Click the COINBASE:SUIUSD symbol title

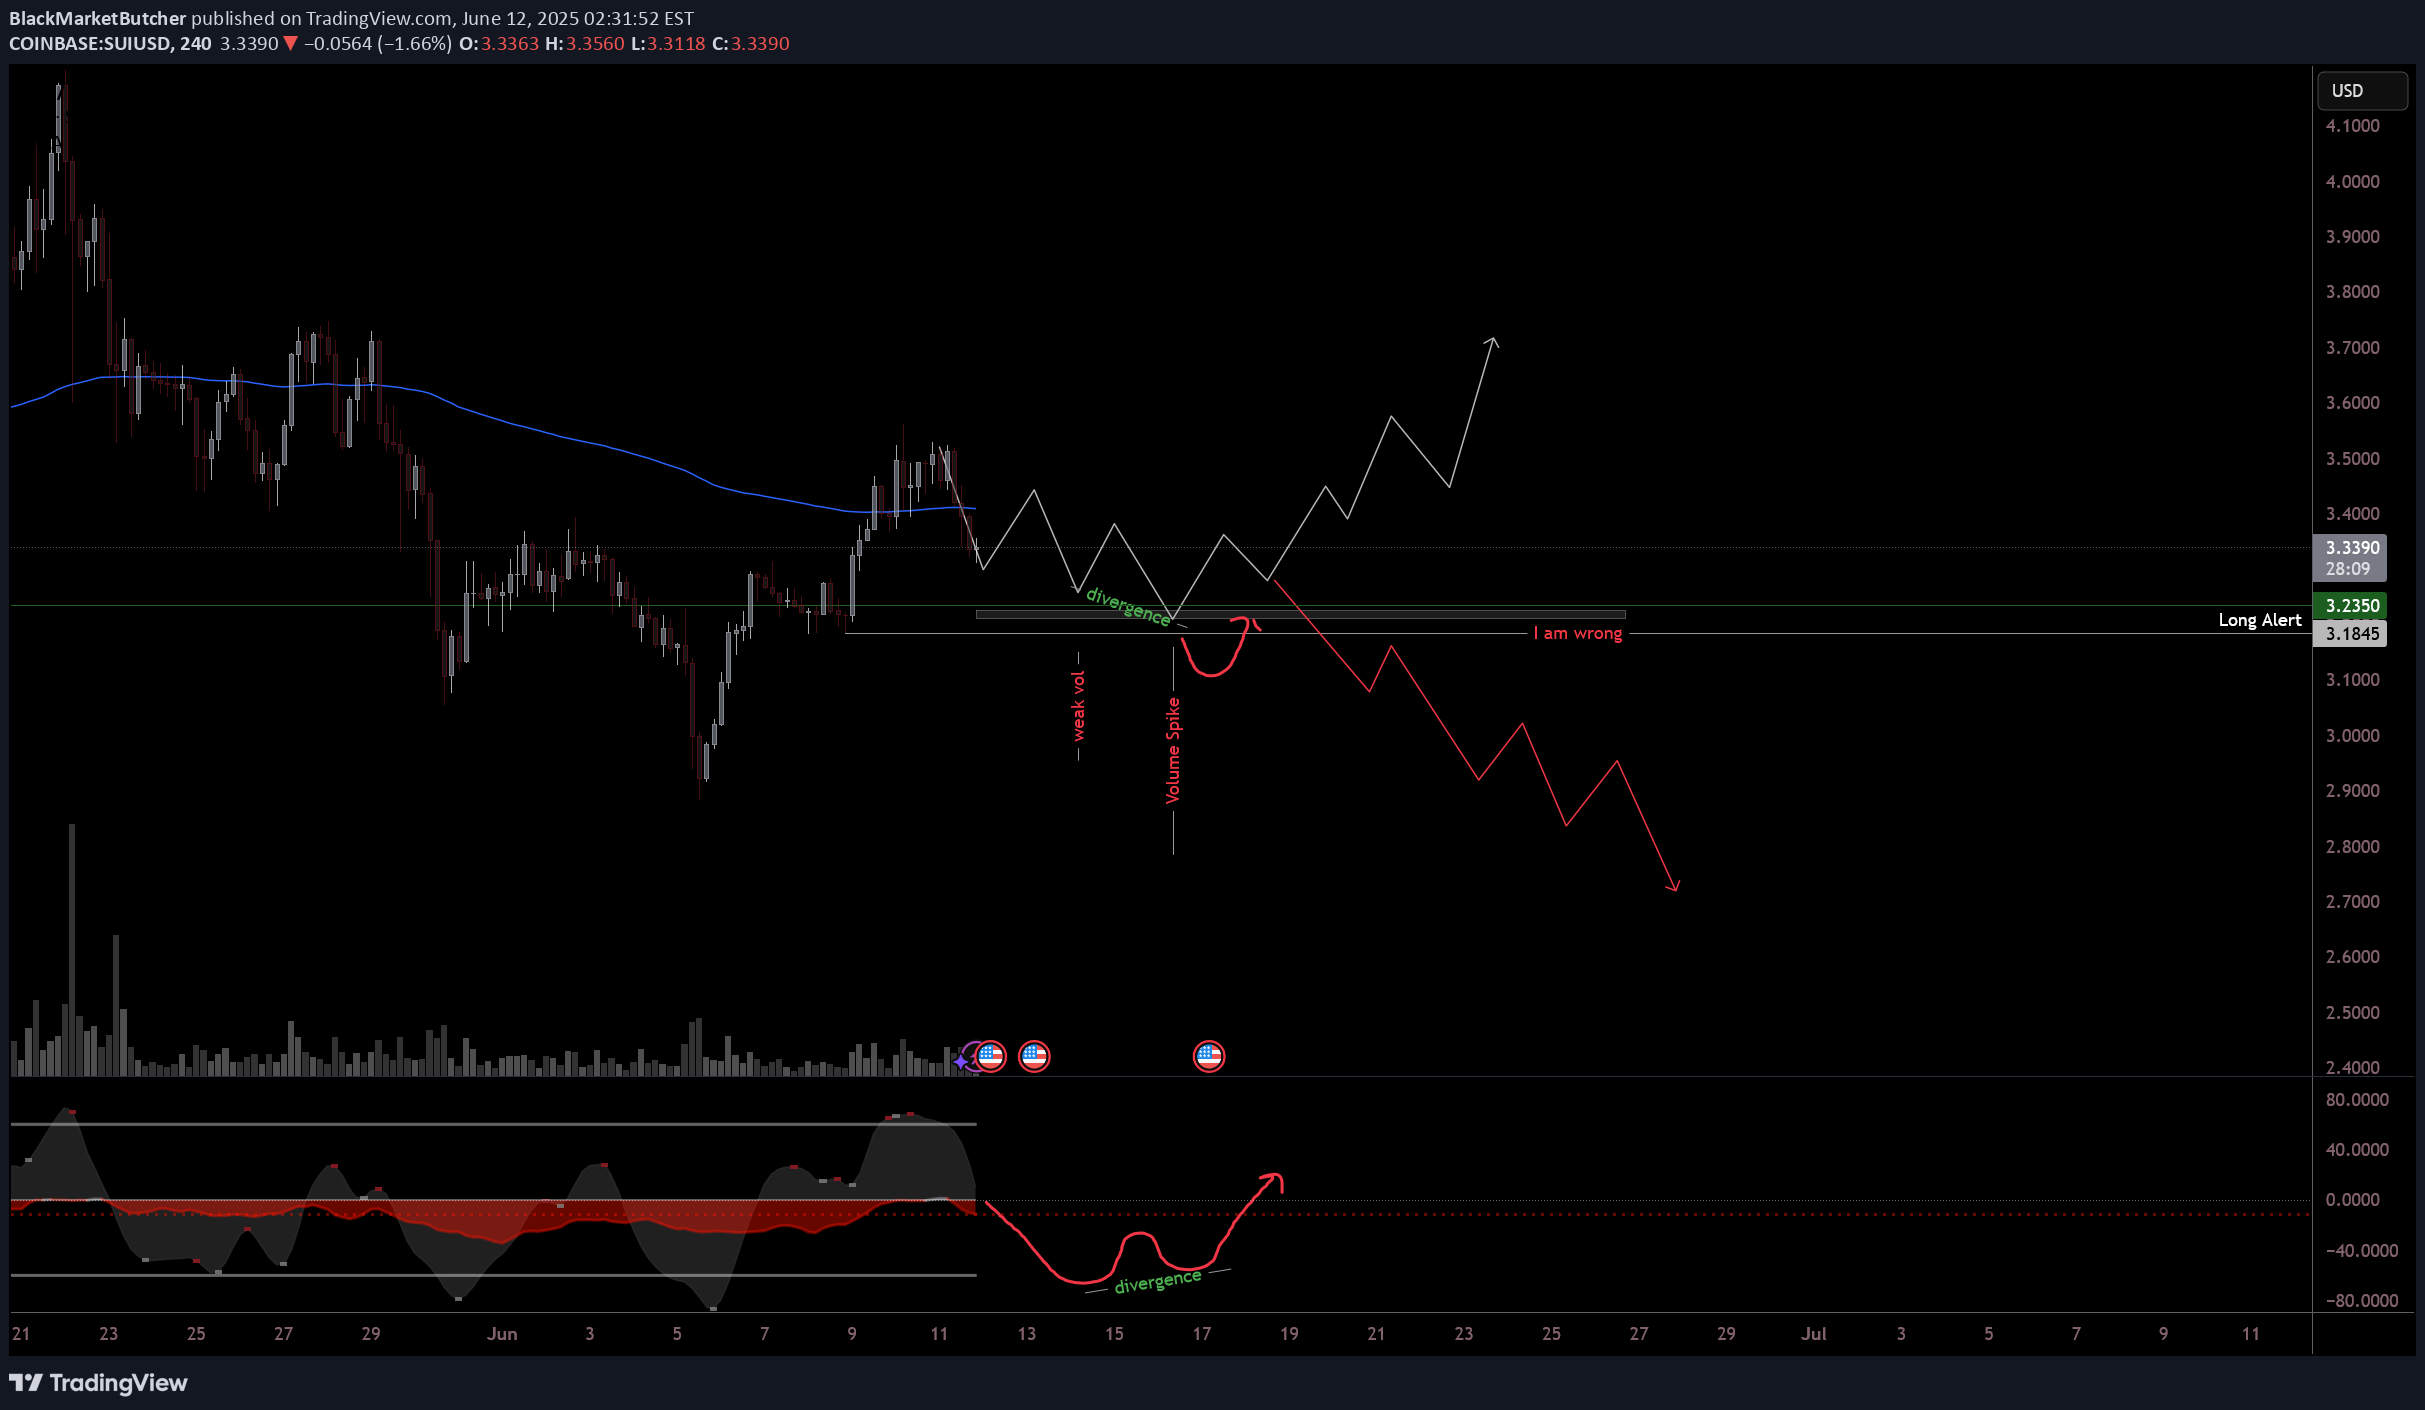[90, 44]
